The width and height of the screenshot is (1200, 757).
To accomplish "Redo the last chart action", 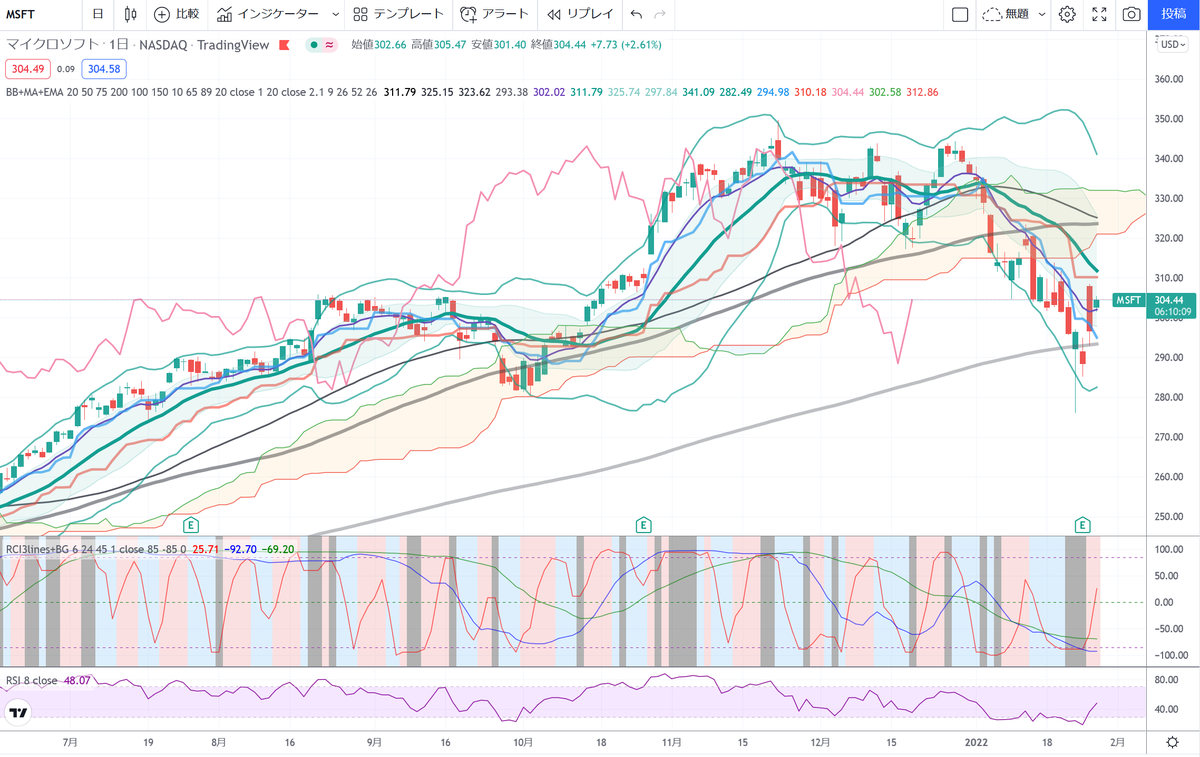I will [x=659, y=14].
